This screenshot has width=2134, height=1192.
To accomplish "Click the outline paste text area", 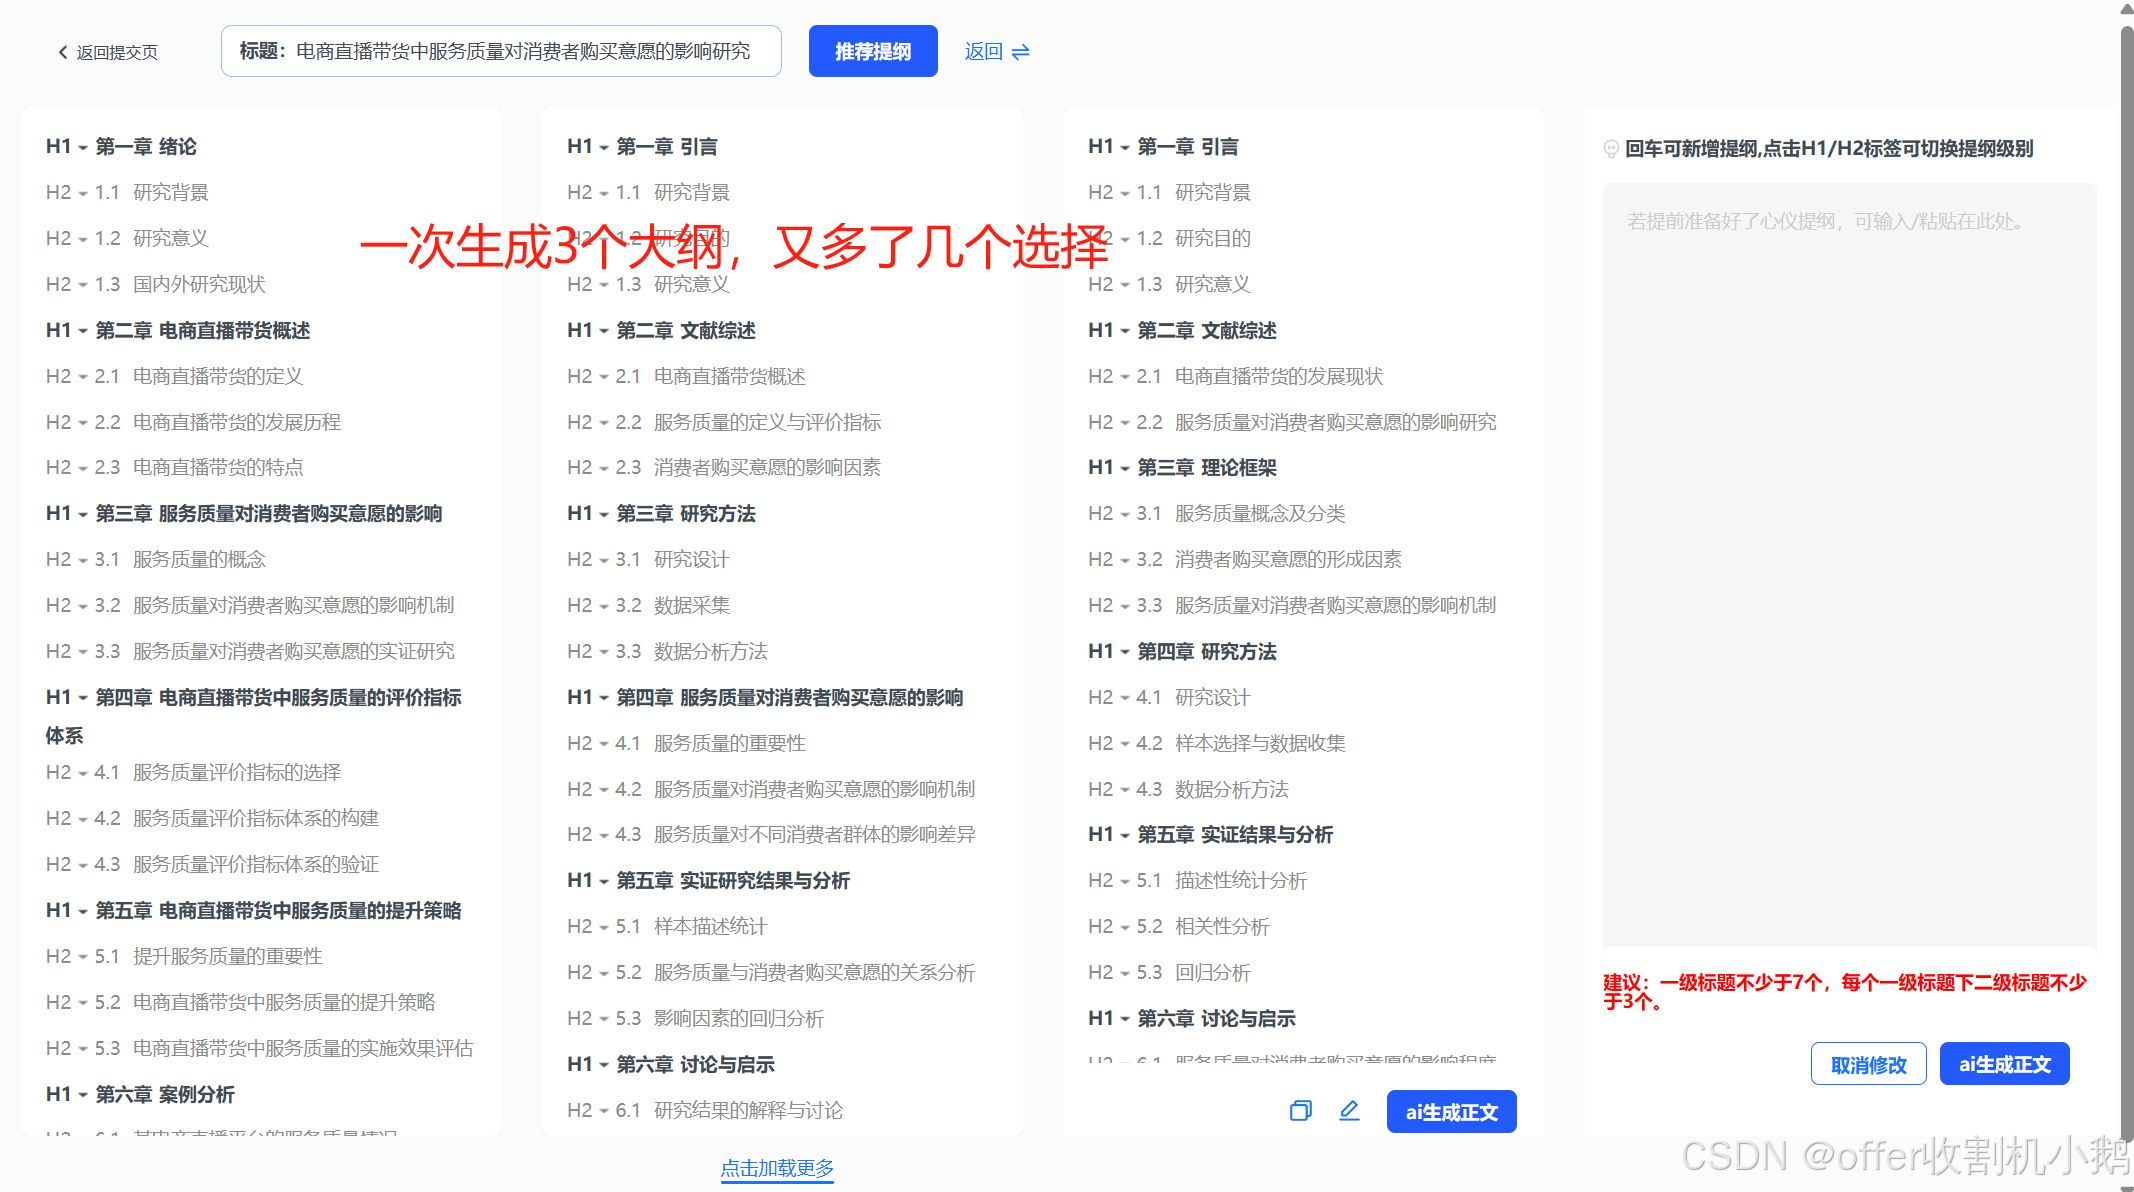I will [x=1848, y=560].
